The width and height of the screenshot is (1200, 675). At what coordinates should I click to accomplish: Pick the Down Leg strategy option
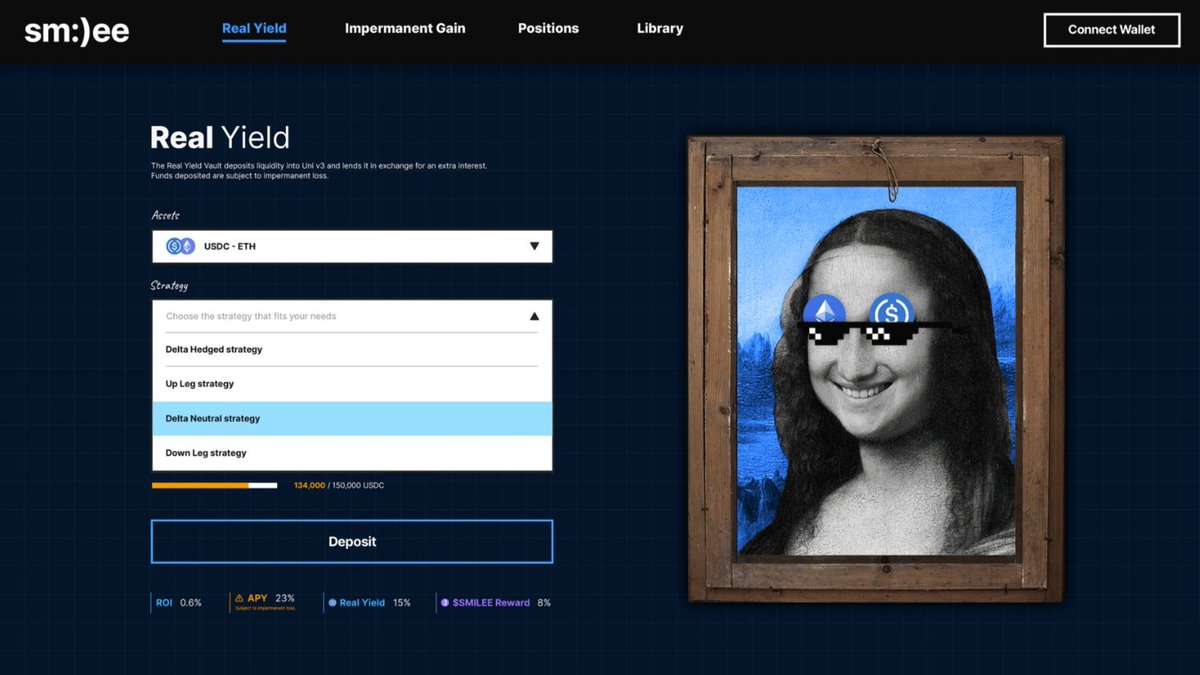point(352,453)
